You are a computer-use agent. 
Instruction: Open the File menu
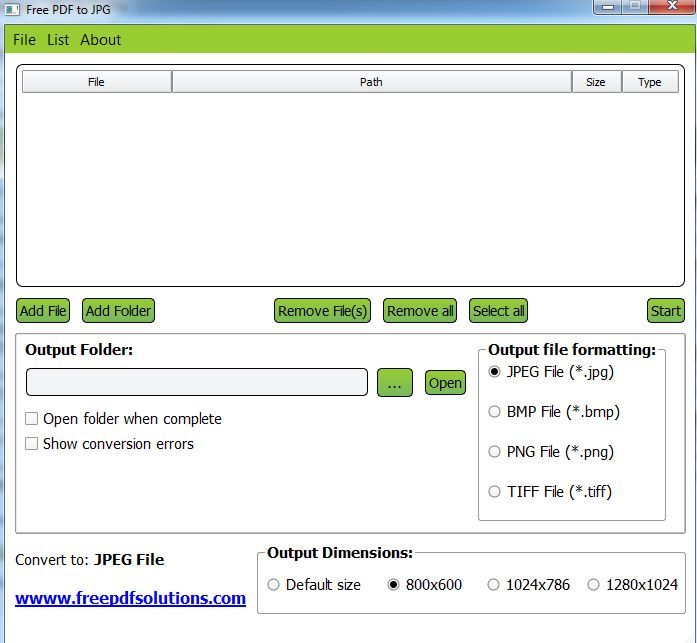click(24, 40)
